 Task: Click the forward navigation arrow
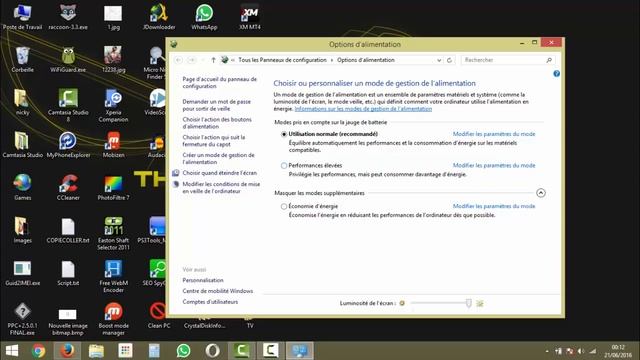191,60
